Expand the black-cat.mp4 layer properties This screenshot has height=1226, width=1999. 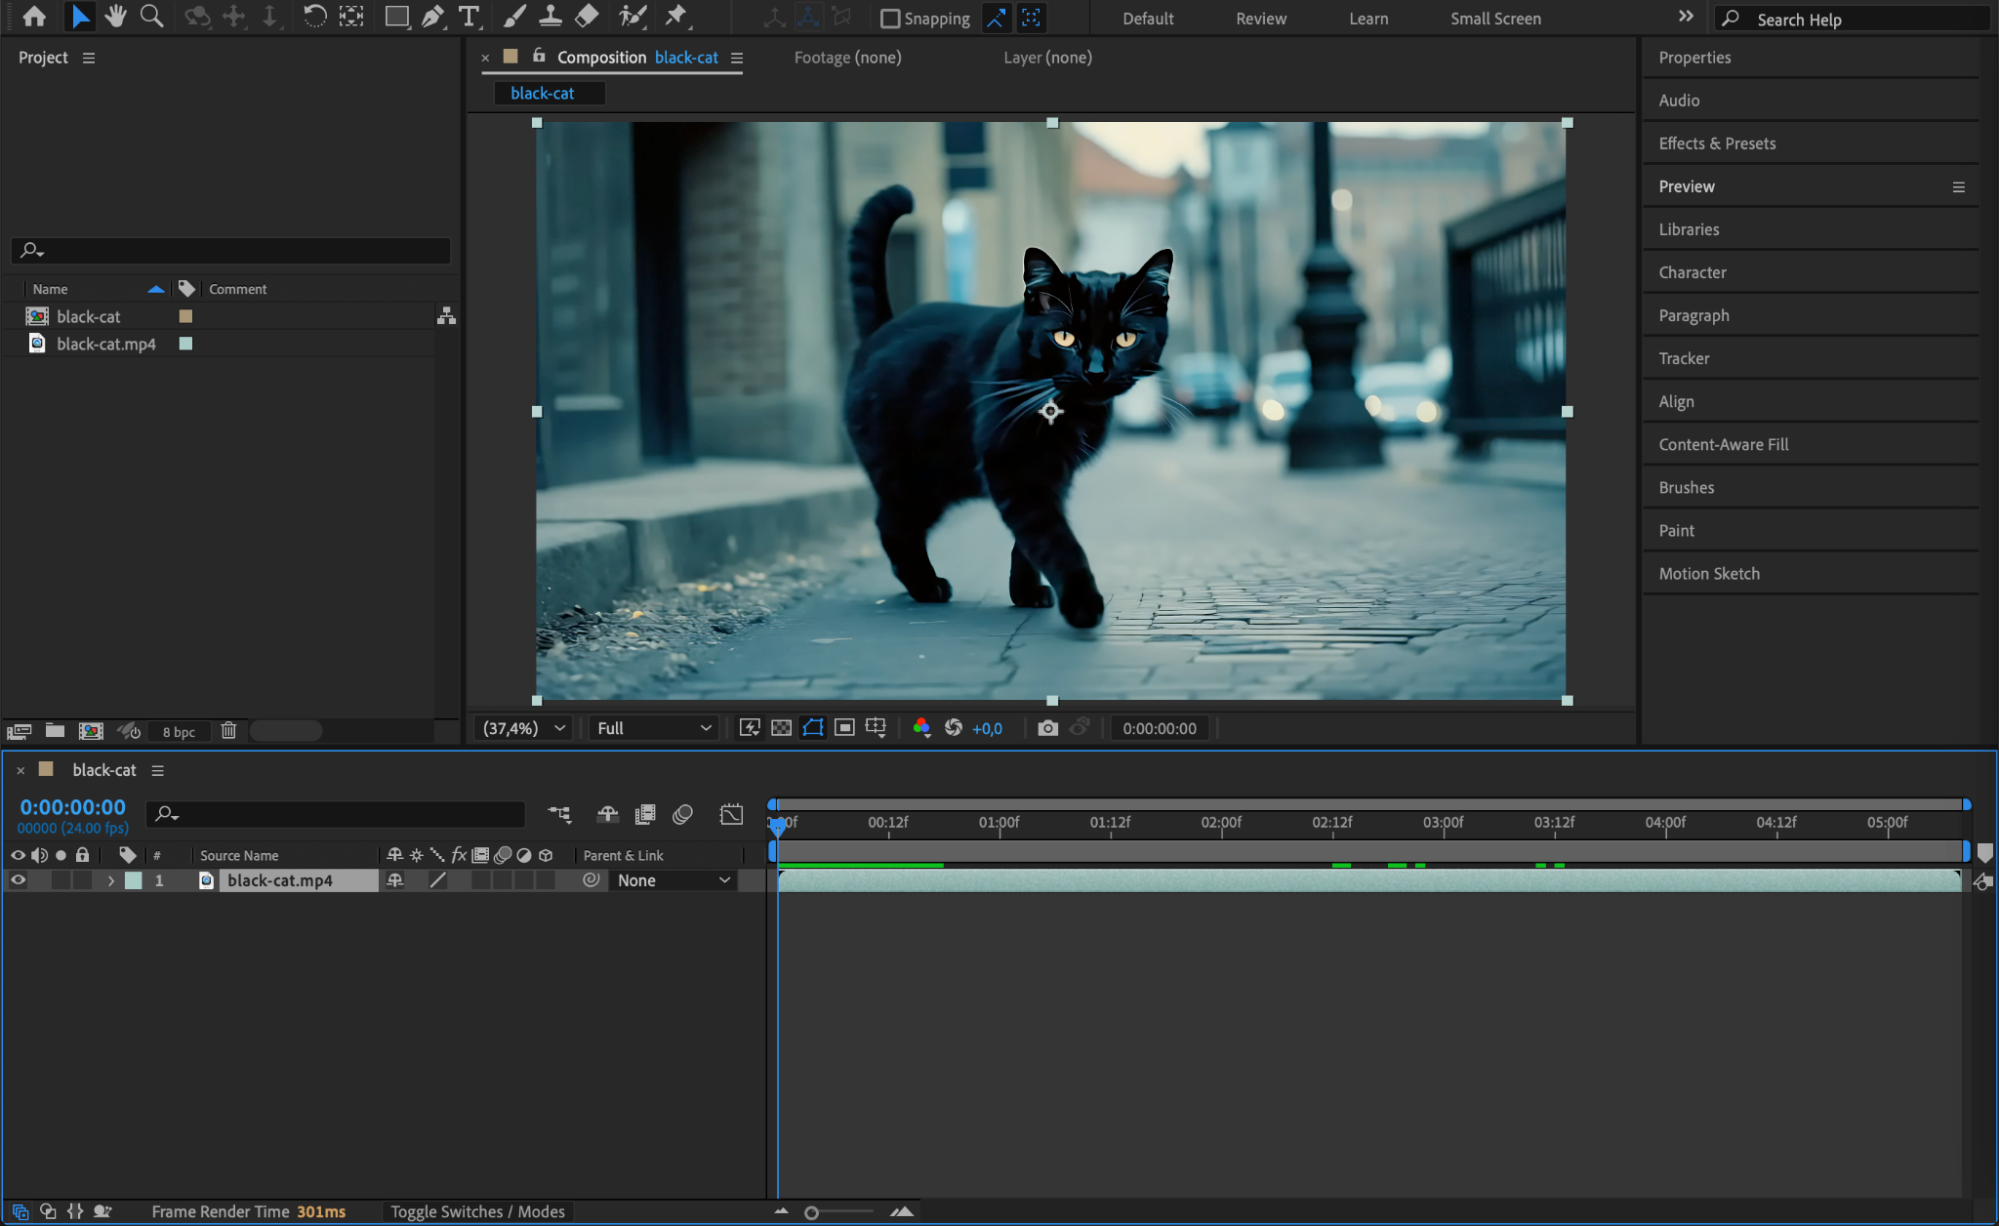pos(111,880)
